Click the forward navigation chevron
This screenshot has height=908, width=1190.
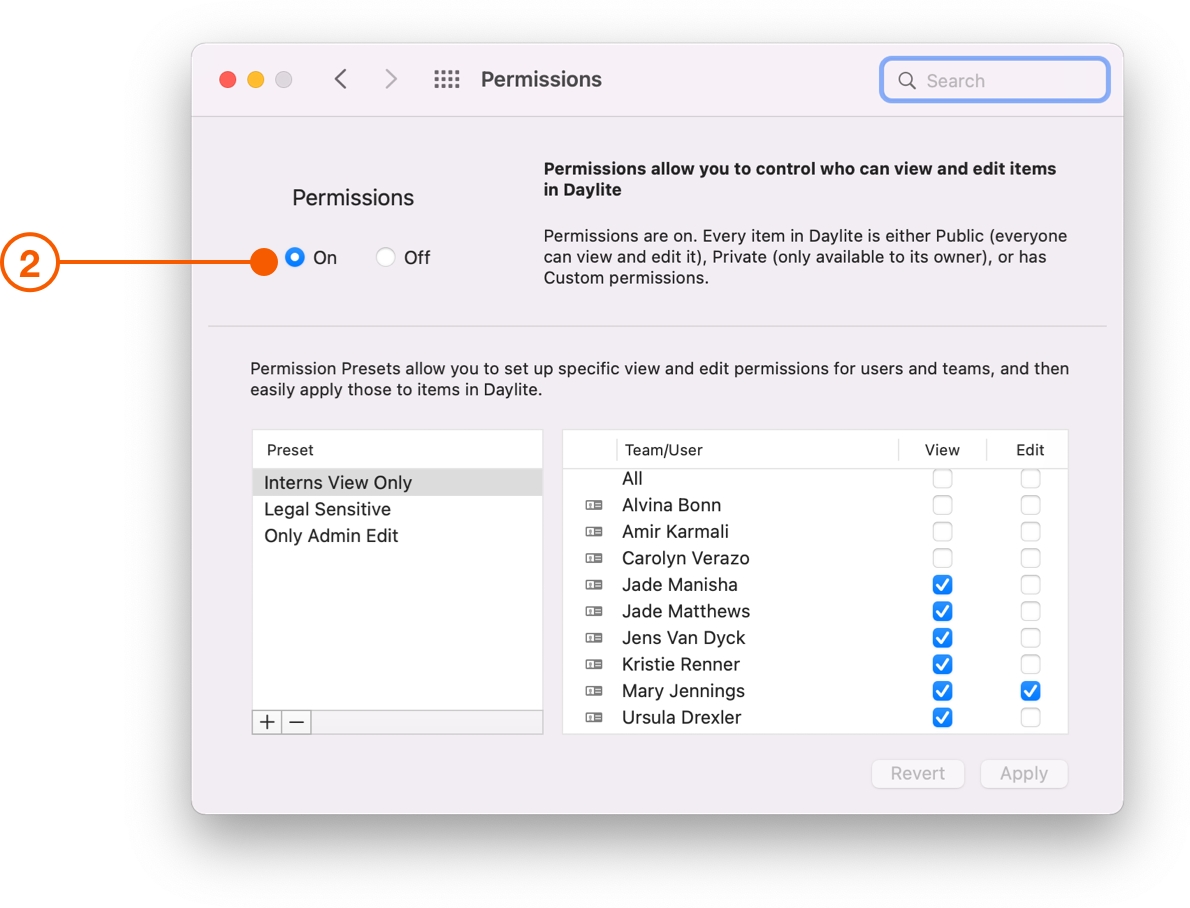point(390,78)
